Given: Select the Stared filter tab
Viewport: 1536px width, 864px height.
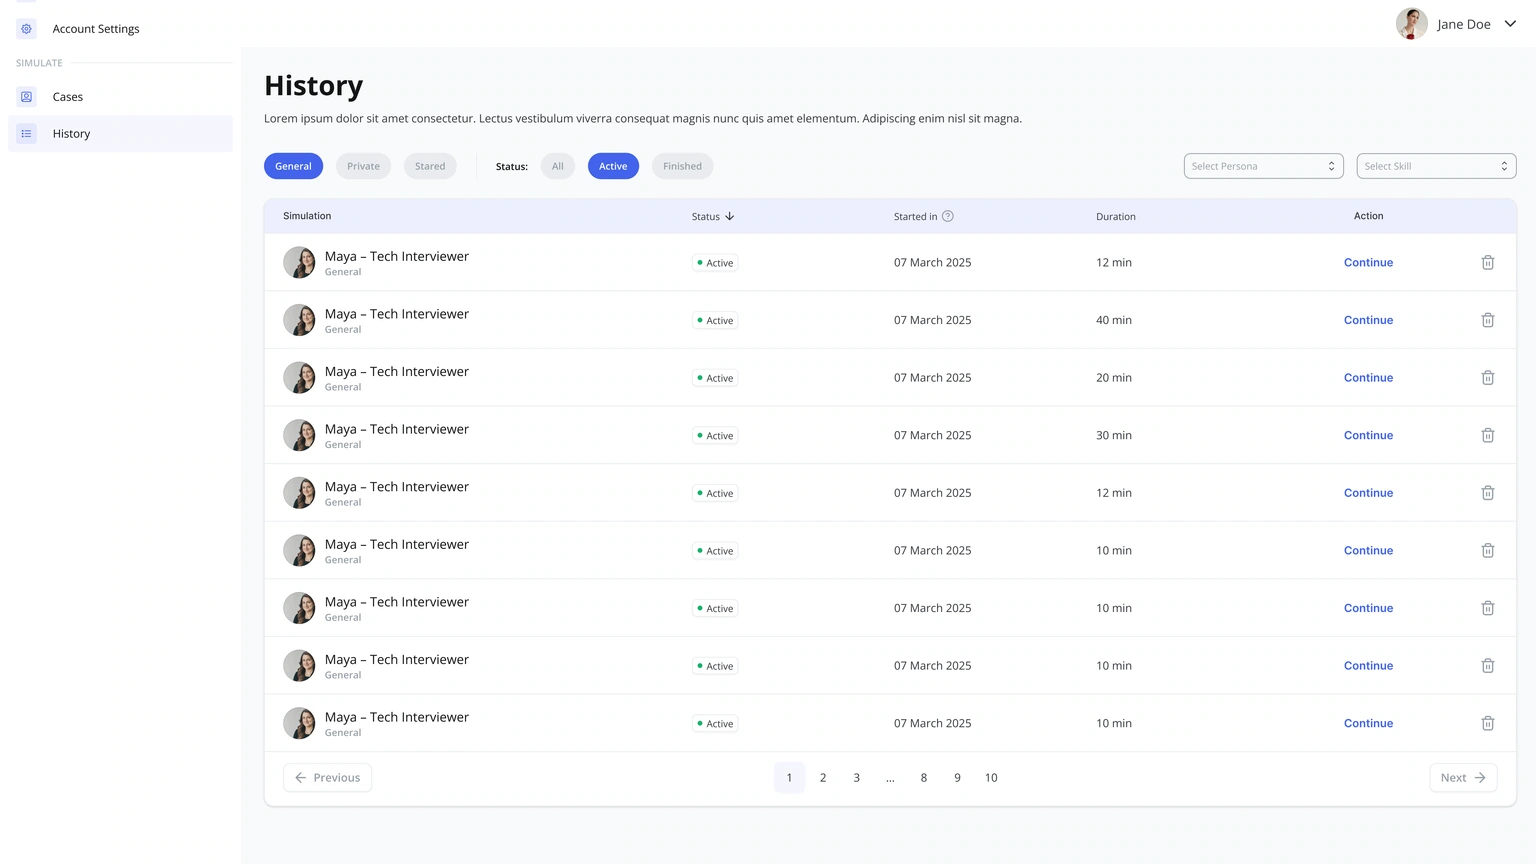Looking at the screenshot, I should [x=430, y=166].
